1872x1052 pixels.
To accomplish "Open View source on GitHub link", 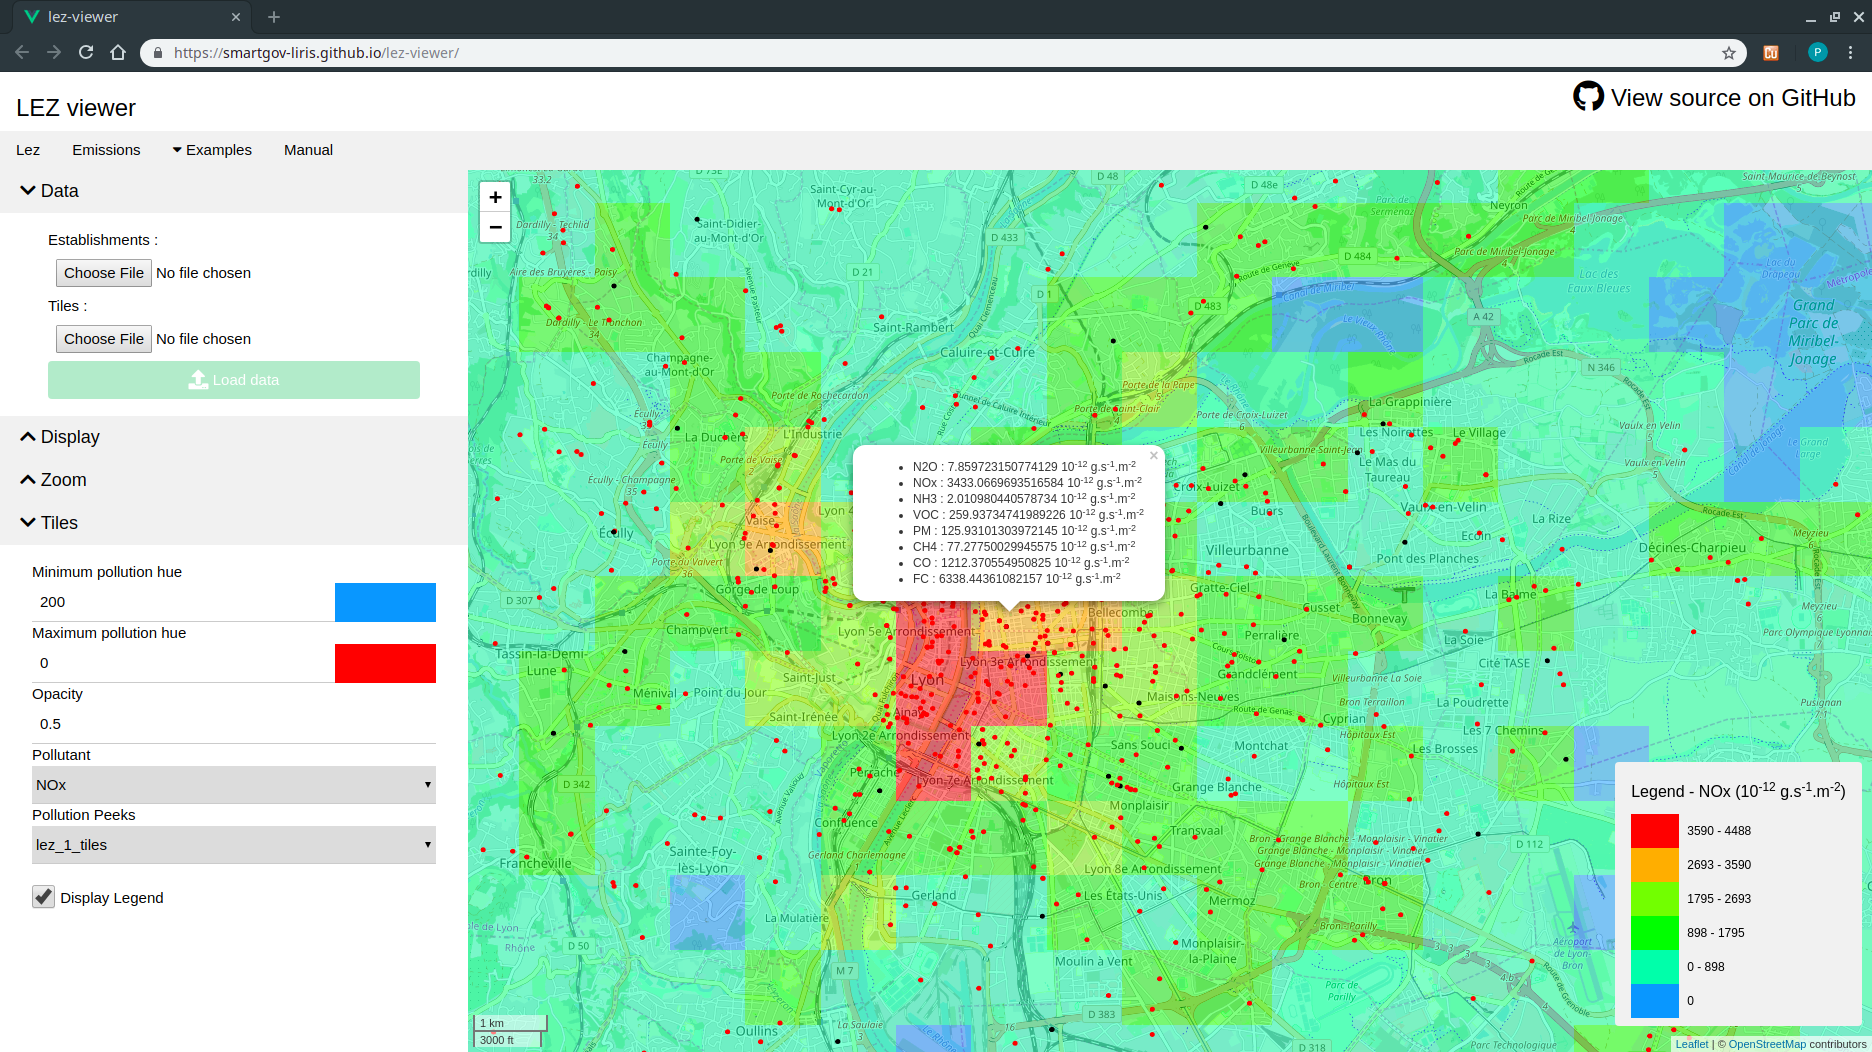I will tap(1733, 98).
